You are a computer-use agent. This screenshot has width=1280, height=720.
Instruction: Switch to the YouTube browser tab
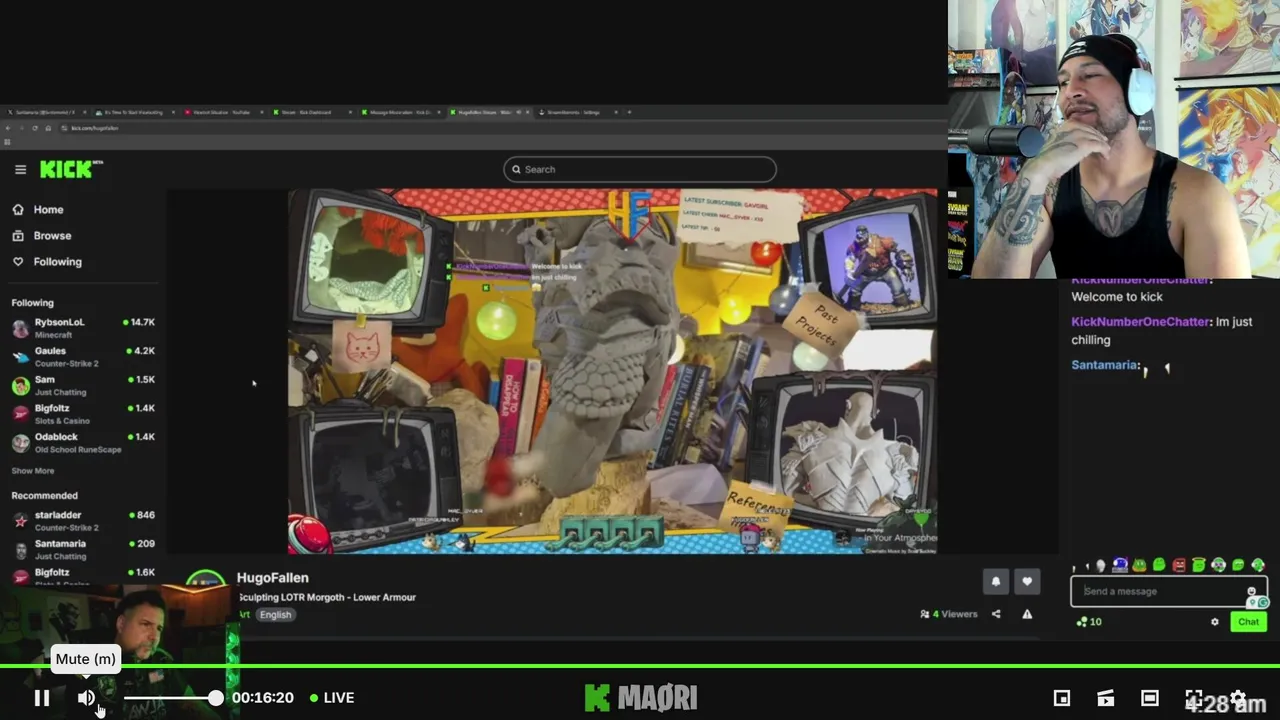click(x=222, y=112)
